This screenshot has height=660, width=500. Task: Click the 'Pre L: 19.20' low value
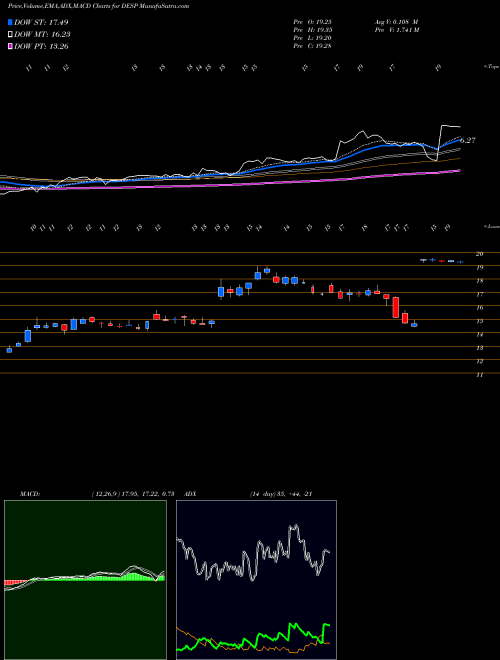pos(312,38)
